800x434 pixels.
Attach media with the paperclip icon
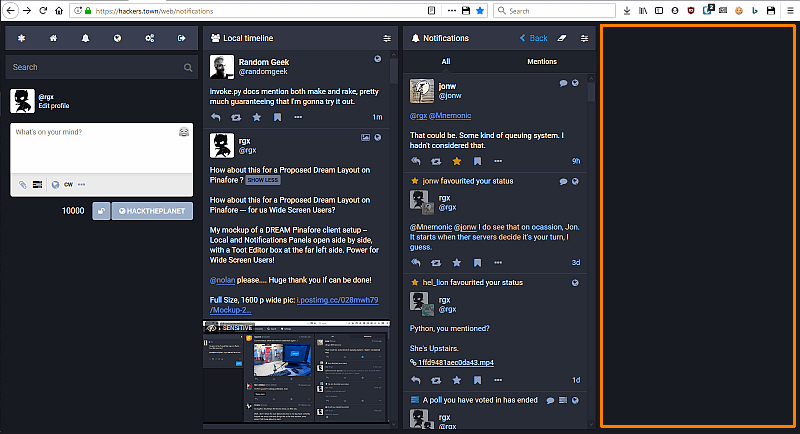[22, 184]
